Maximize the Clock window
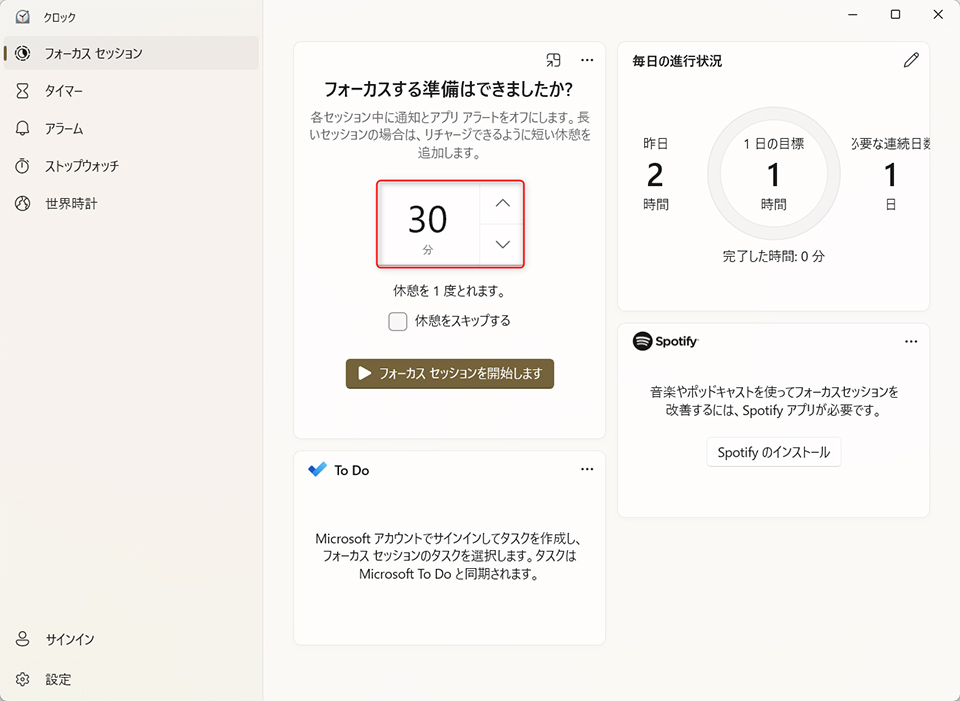960x701 pixels. coord(895,14)
